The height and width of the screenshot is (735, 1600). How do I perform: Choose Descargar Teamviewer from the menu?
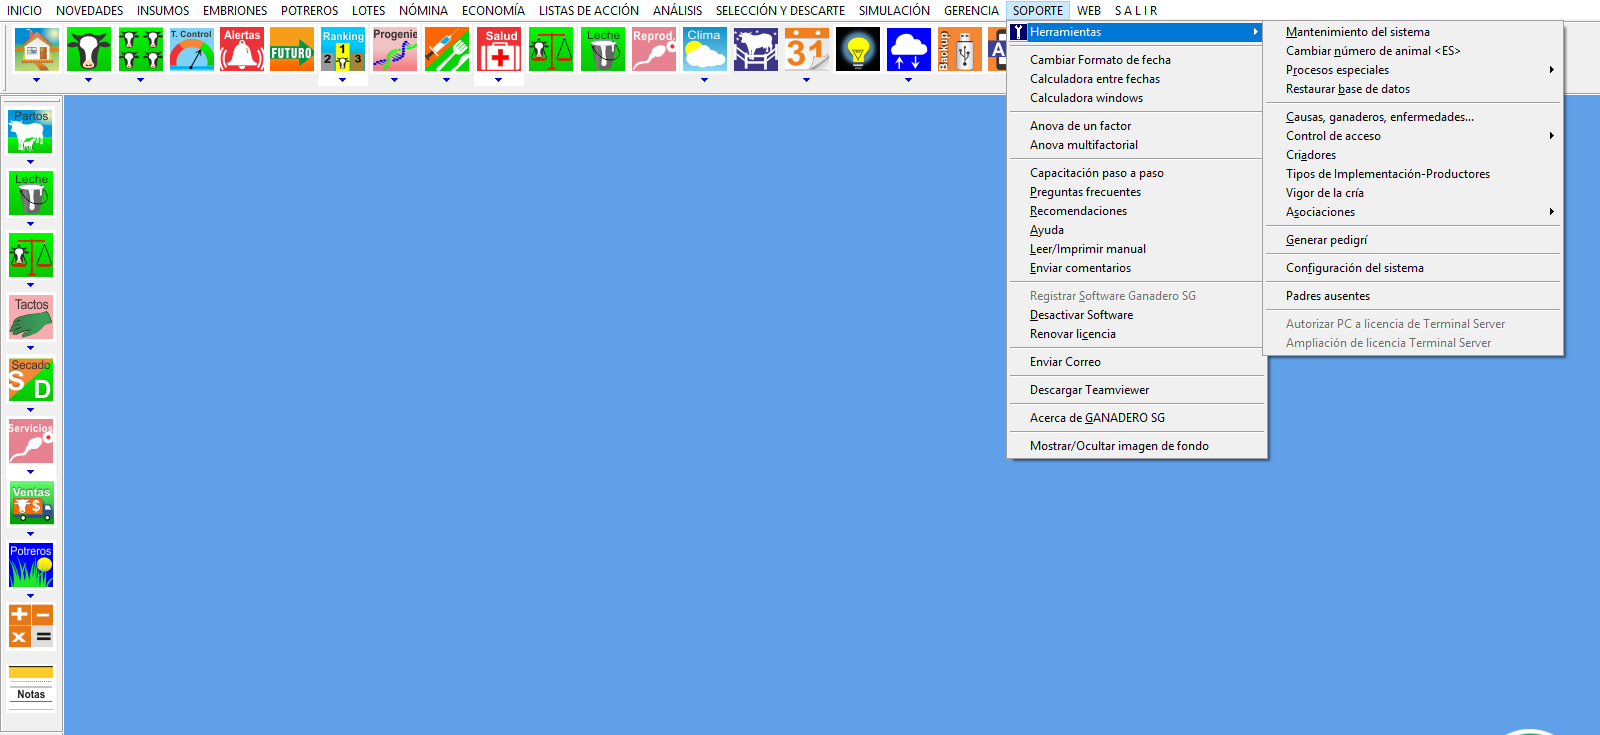coord(1089,390)
